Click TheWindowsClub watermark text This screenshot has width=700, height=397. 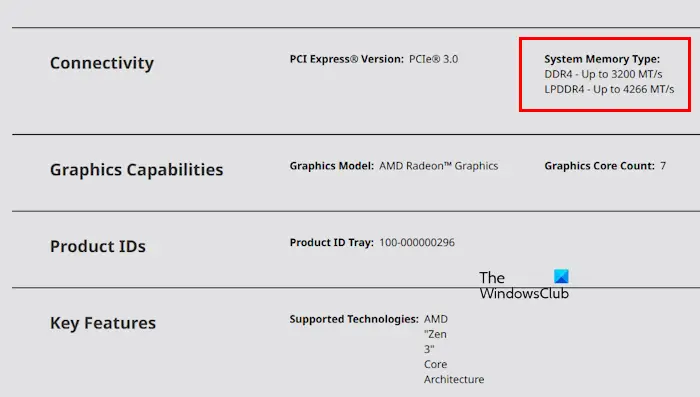tap(524, 285)
